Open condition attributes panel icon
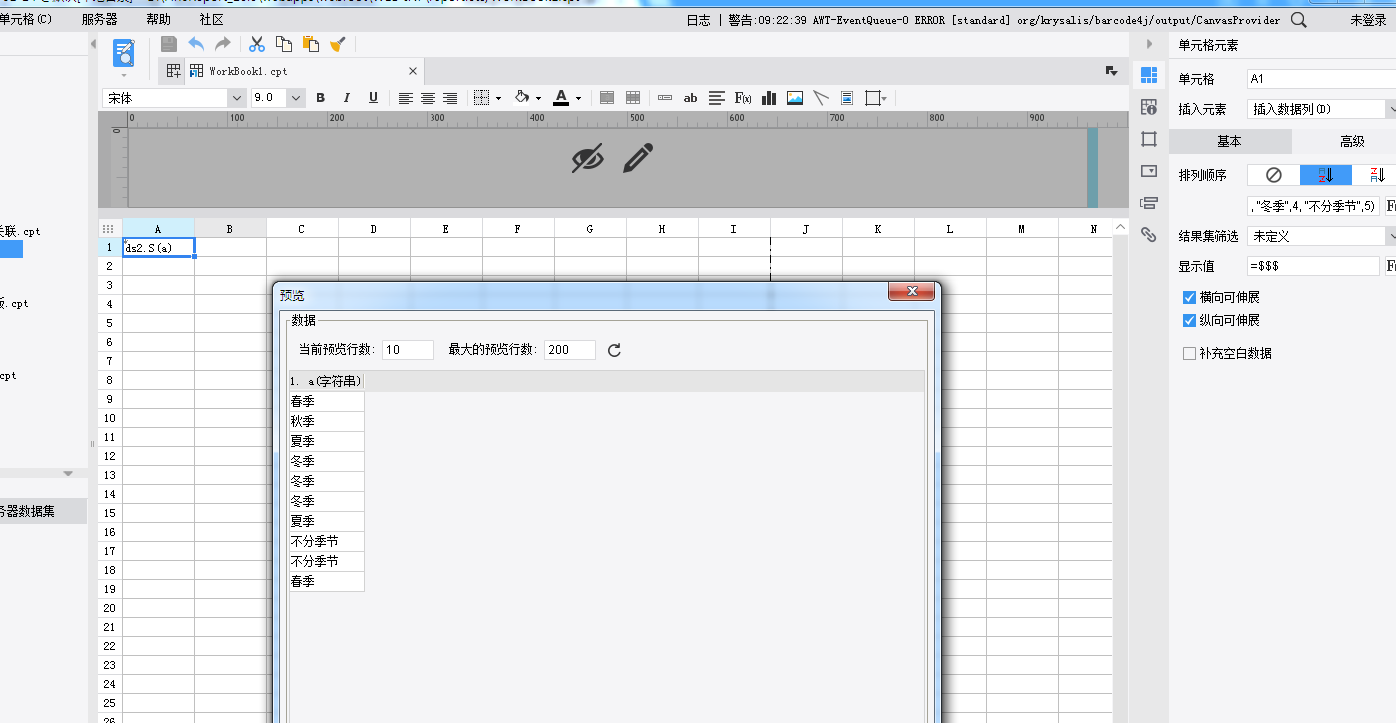1396x723 pixels. [x=1149, y=203]
